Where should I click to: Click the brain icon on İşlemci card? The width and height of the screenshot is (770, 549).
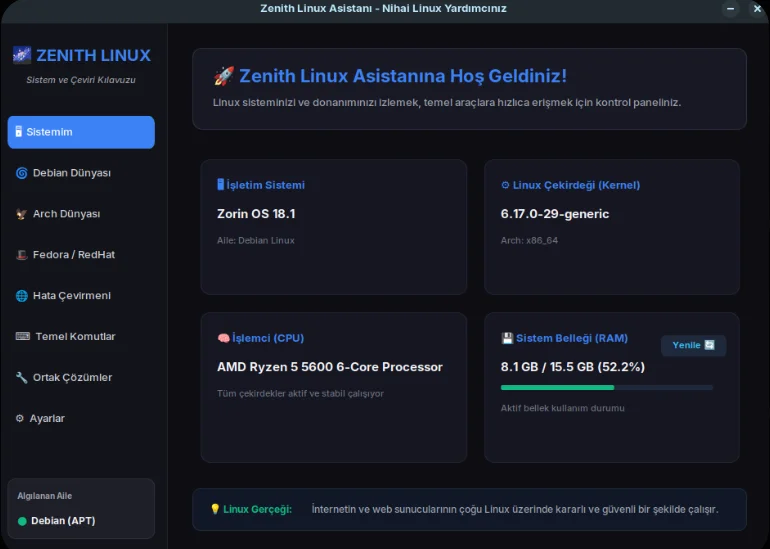click(223, 338)
